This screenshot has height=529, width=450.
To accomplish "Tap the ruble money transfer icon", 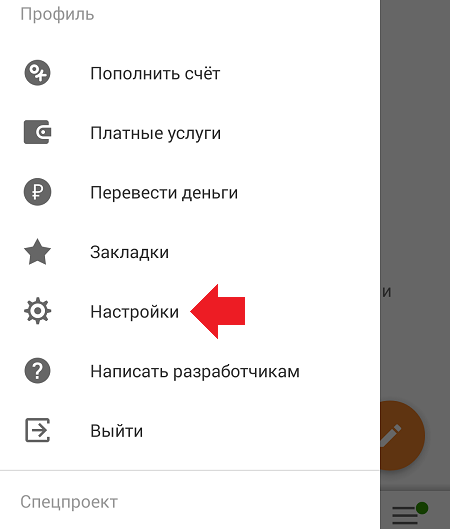I will click(x=37, y=192).
